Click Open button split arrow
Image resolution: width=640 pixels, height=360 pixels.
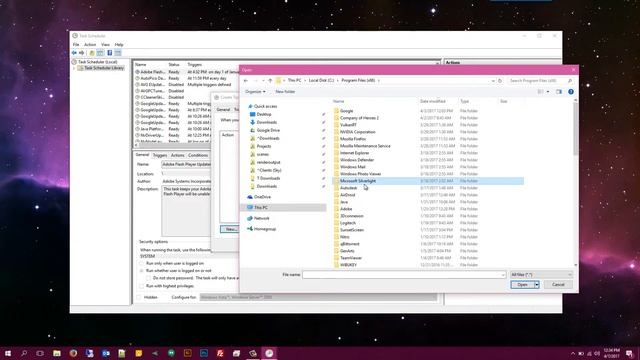(537, 285)
